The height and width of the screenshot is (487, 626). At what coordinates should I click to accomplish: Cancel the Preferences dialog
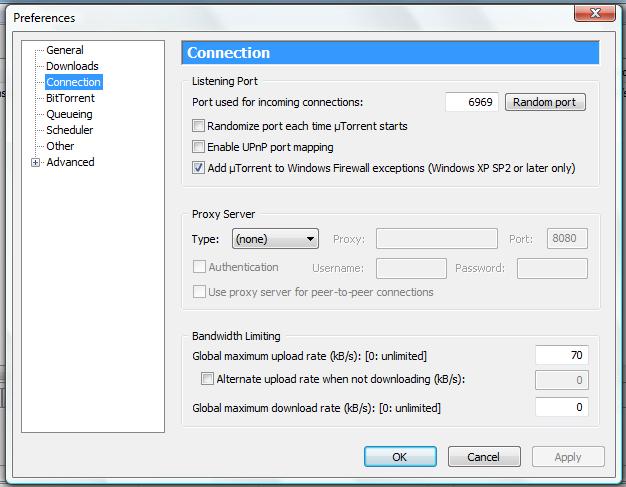point(484,457)
